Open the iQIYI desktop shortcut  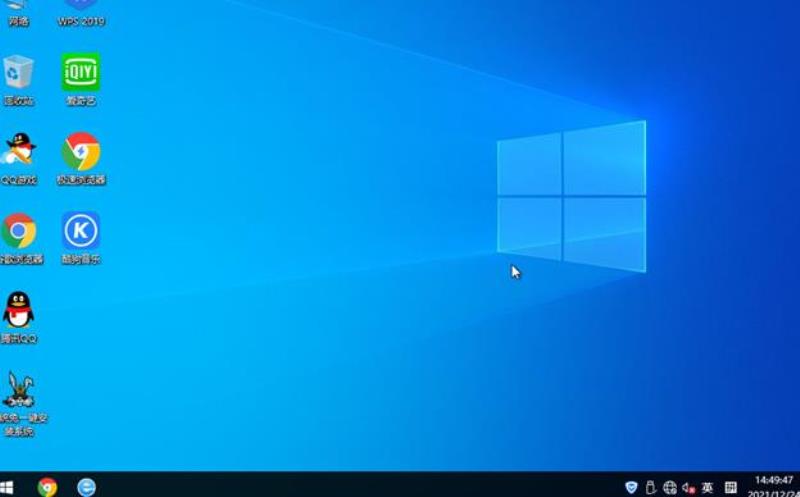(x=81, y=72)
